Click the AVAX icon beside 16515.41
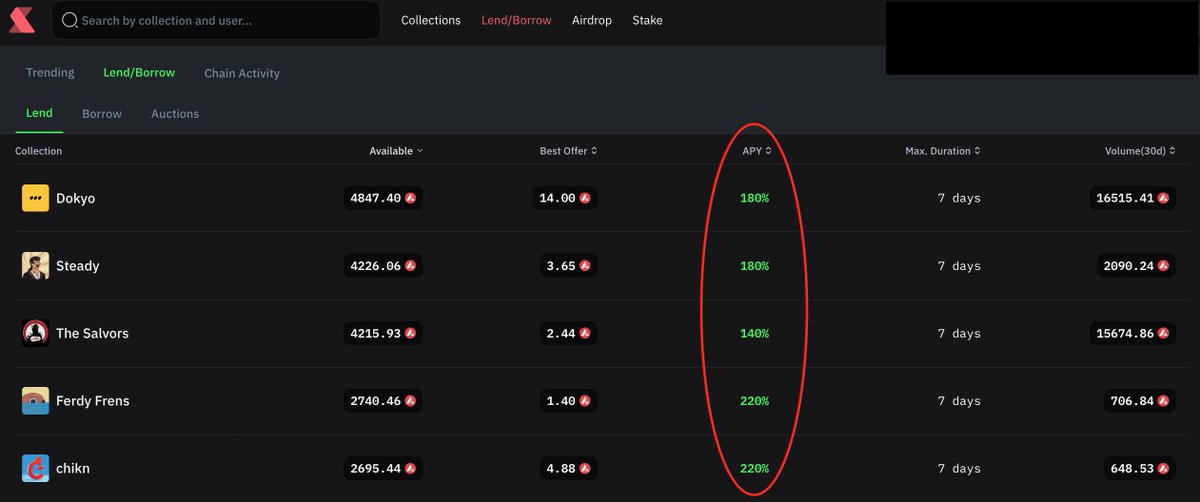 [x=1164, y=198]
